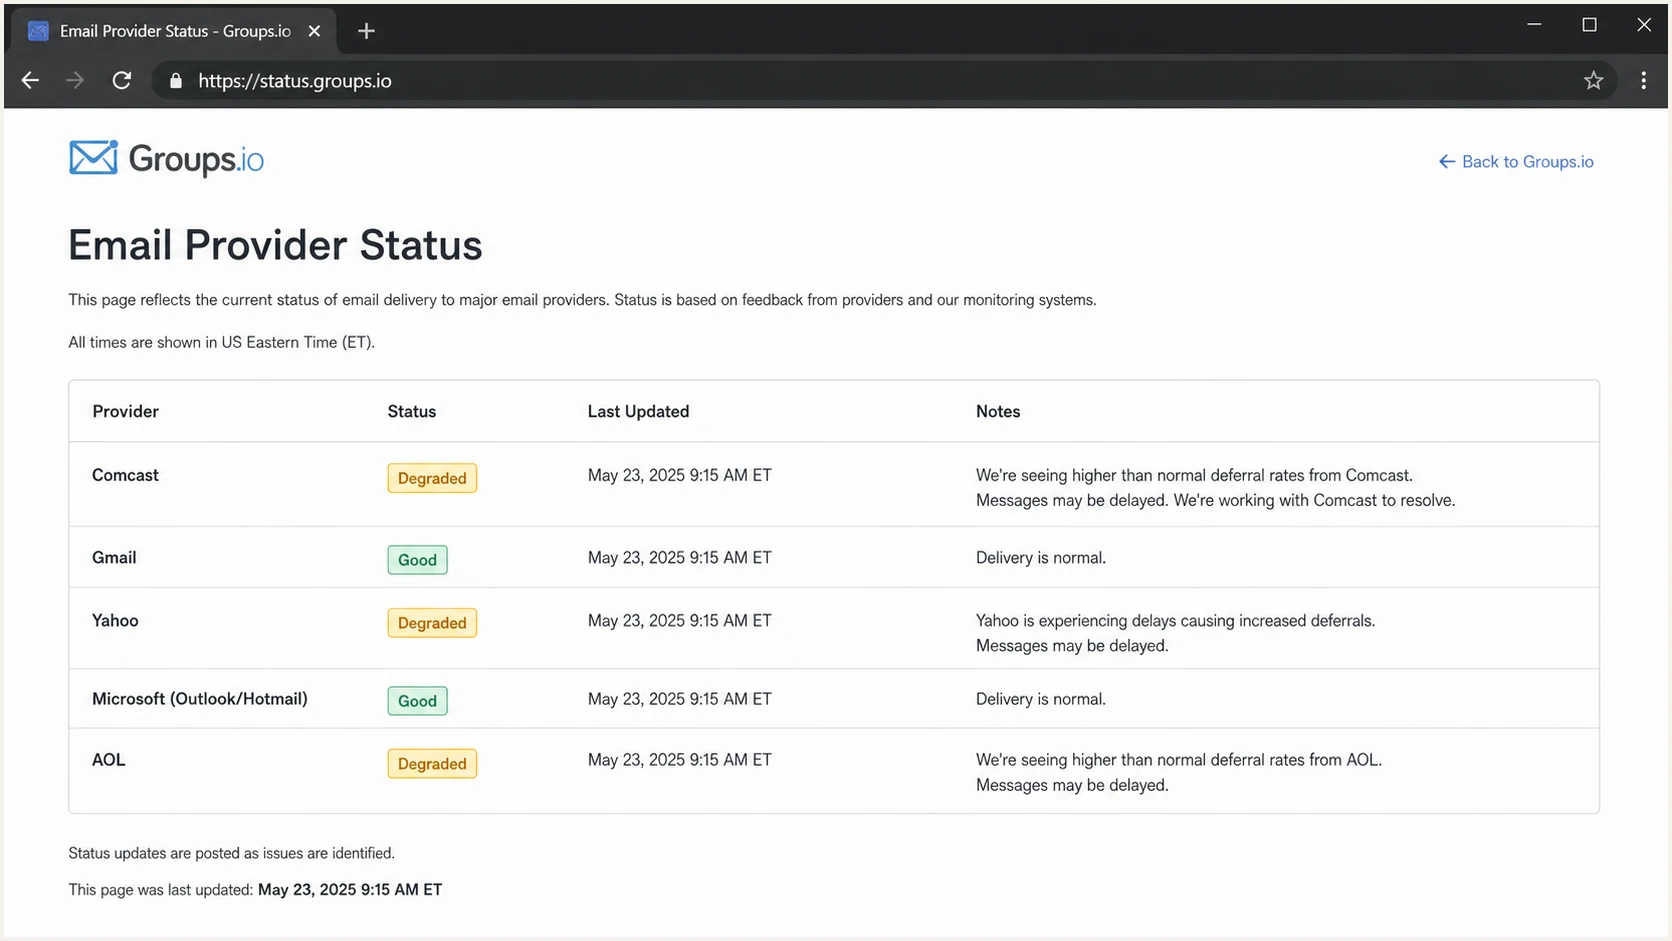1672x941 pixels.
Task: Click the Yahoo row last updated time
Action: coord(680,620)
